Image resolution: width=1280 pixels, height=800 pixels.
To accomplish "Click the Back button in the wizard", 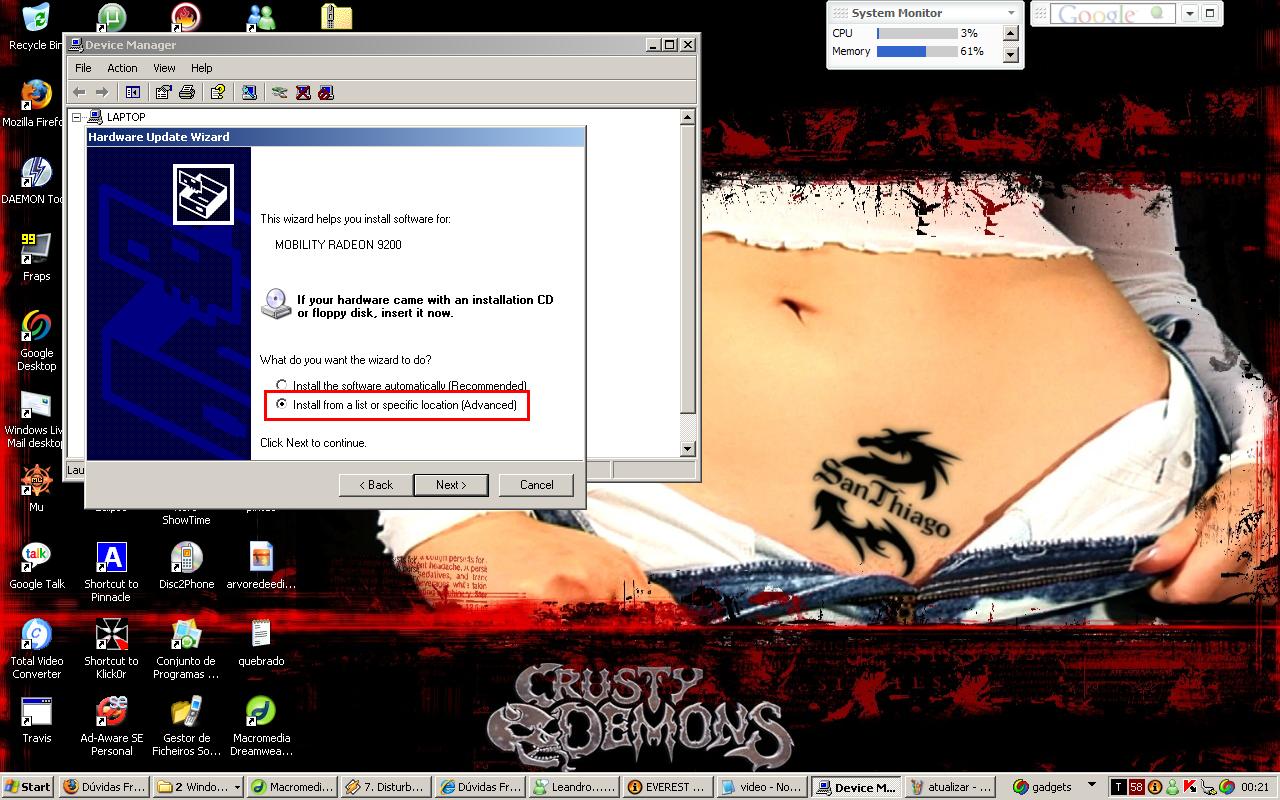I will click(376, 485).
